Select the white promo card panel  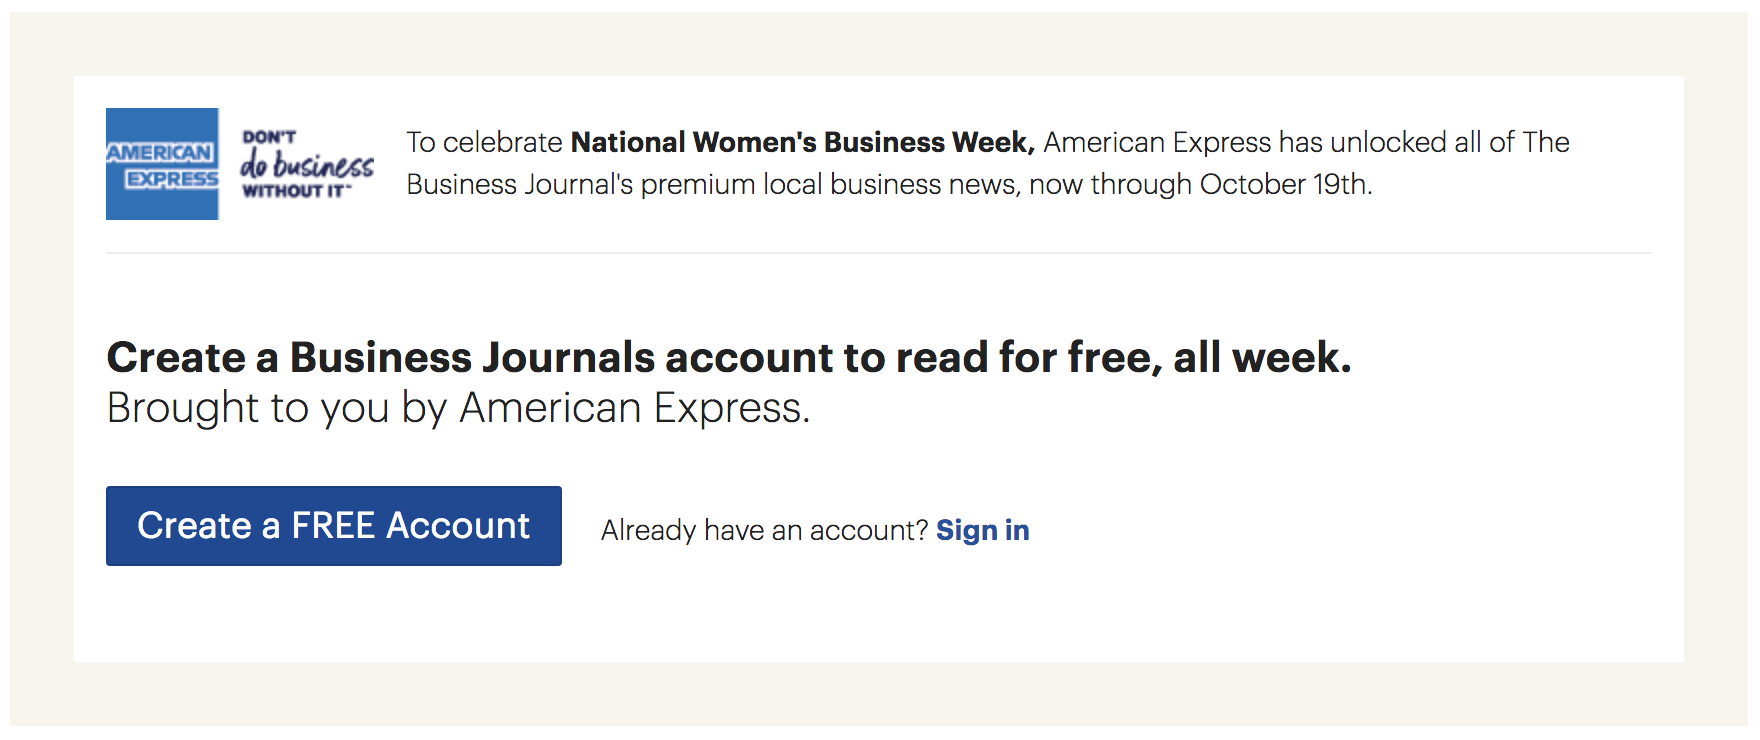pyautogui.click(x=880, y=620)
